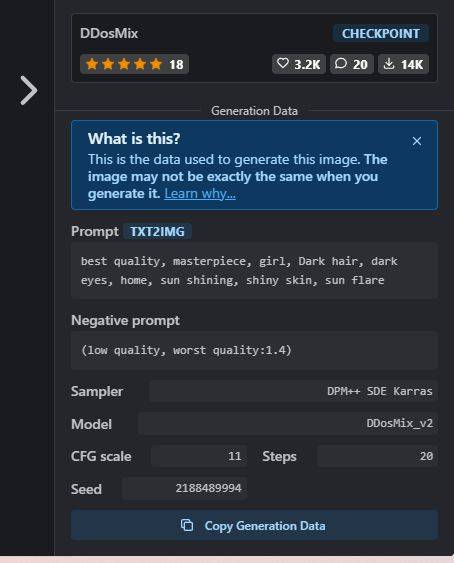
Task: Click the copy icon in Copy Generation Data
Action: (x=187, y=525)
